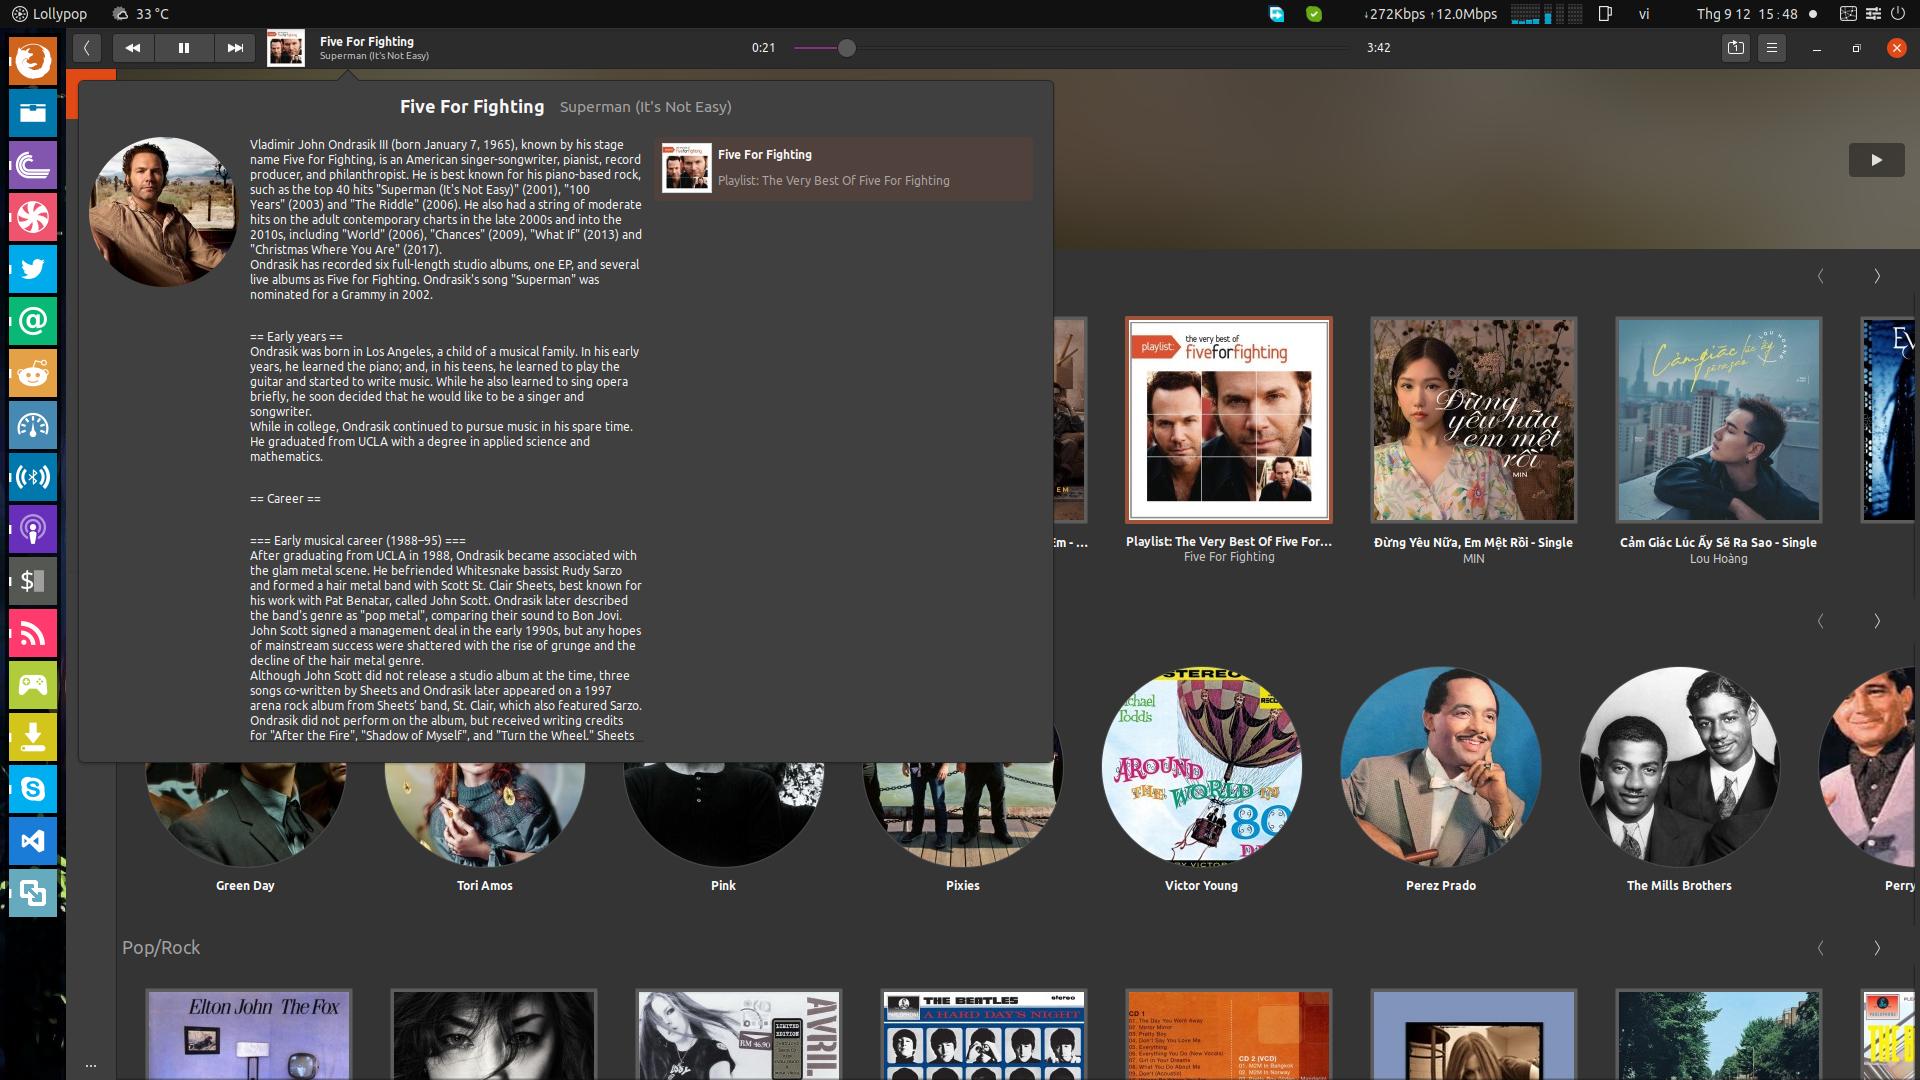
Task: Open the Avril album cover
Action: [739, 1035]
